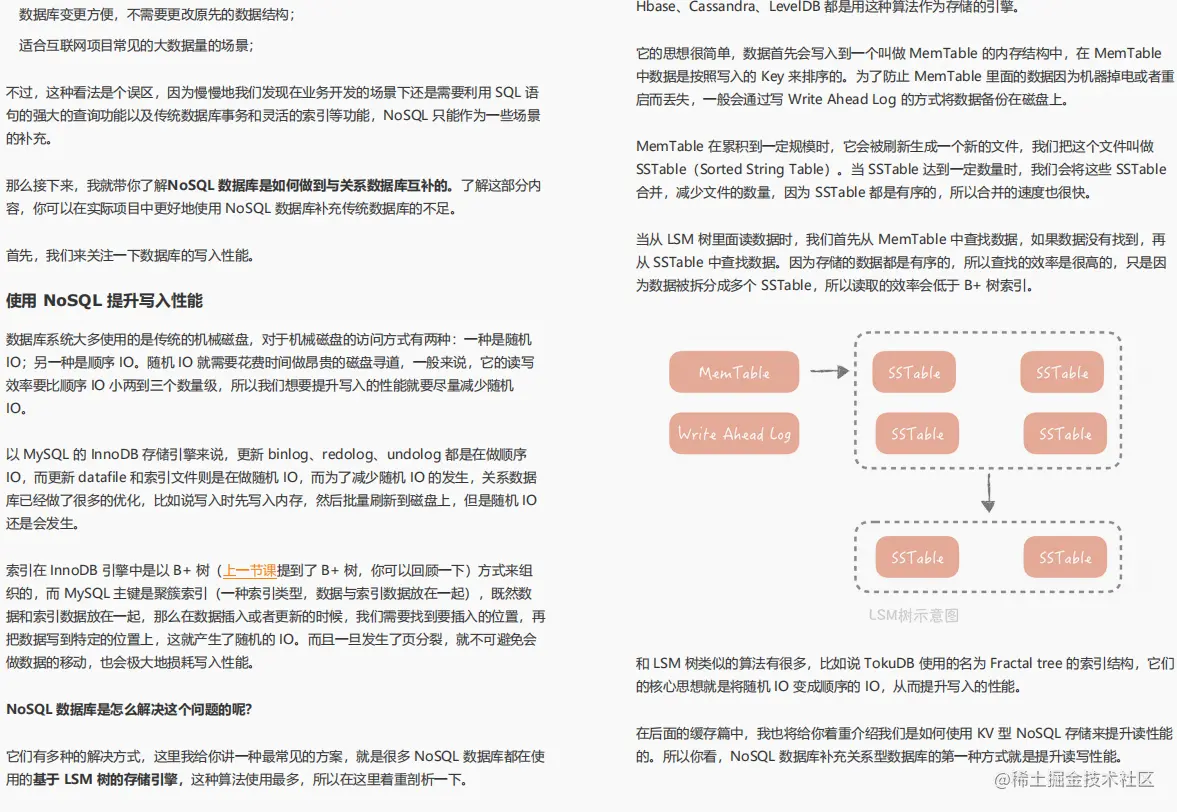Viewport: 1177px width, 812px height.
Task: Select the MemTable box in the LSM diagram
Action: click(734, 372)
